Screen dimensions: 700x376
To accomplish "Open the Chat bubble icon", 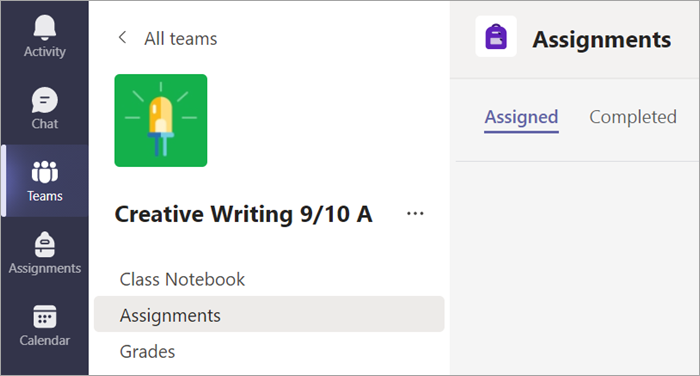I will pyautogui.click(x=45, y=100).
